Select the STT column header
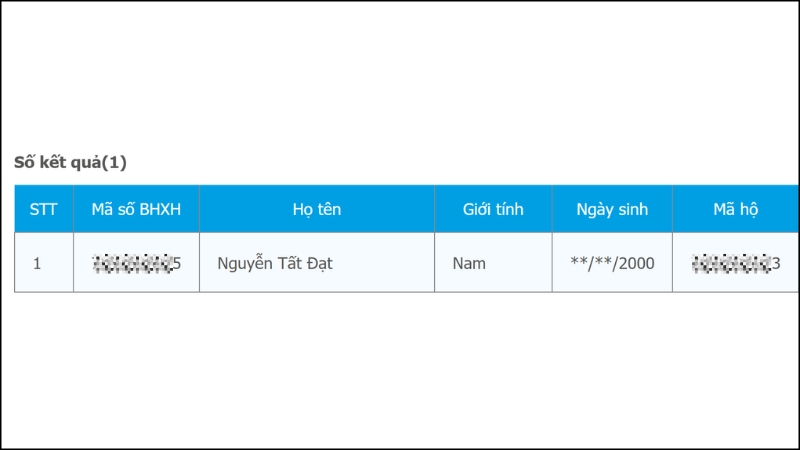This screenshot has width=800, height=450. pos(44,209)
